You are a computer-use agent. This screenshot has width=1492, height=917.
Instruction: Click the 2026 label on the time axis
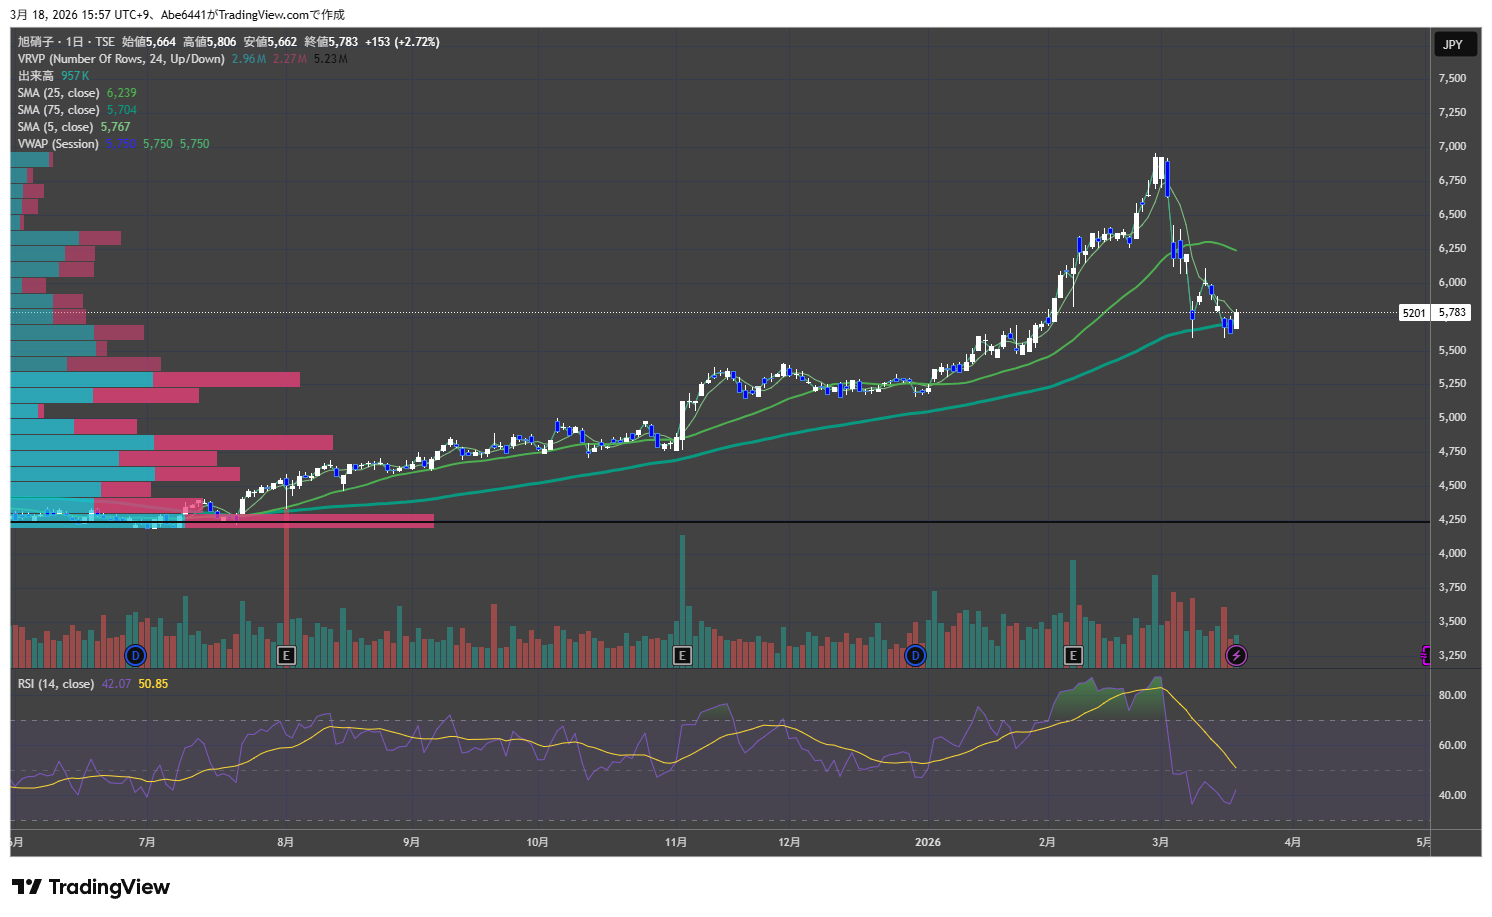[928, 842]
